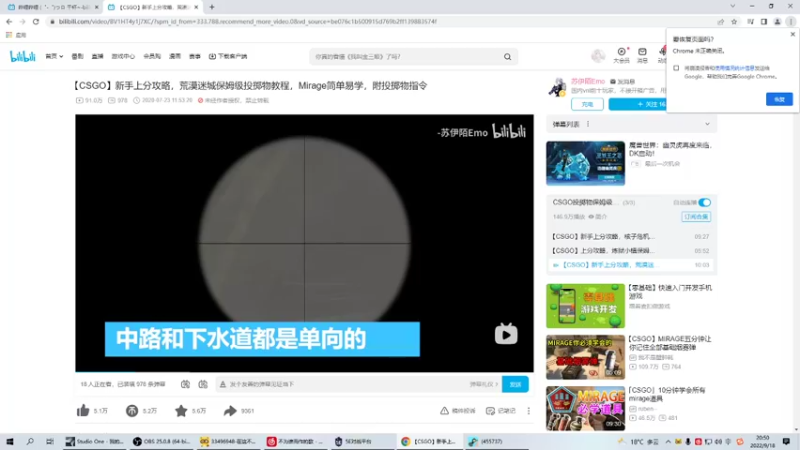Open the 消息 messages icon
Image resolution: width=800 pixels, height=450 pixels.
coord(642,55)
